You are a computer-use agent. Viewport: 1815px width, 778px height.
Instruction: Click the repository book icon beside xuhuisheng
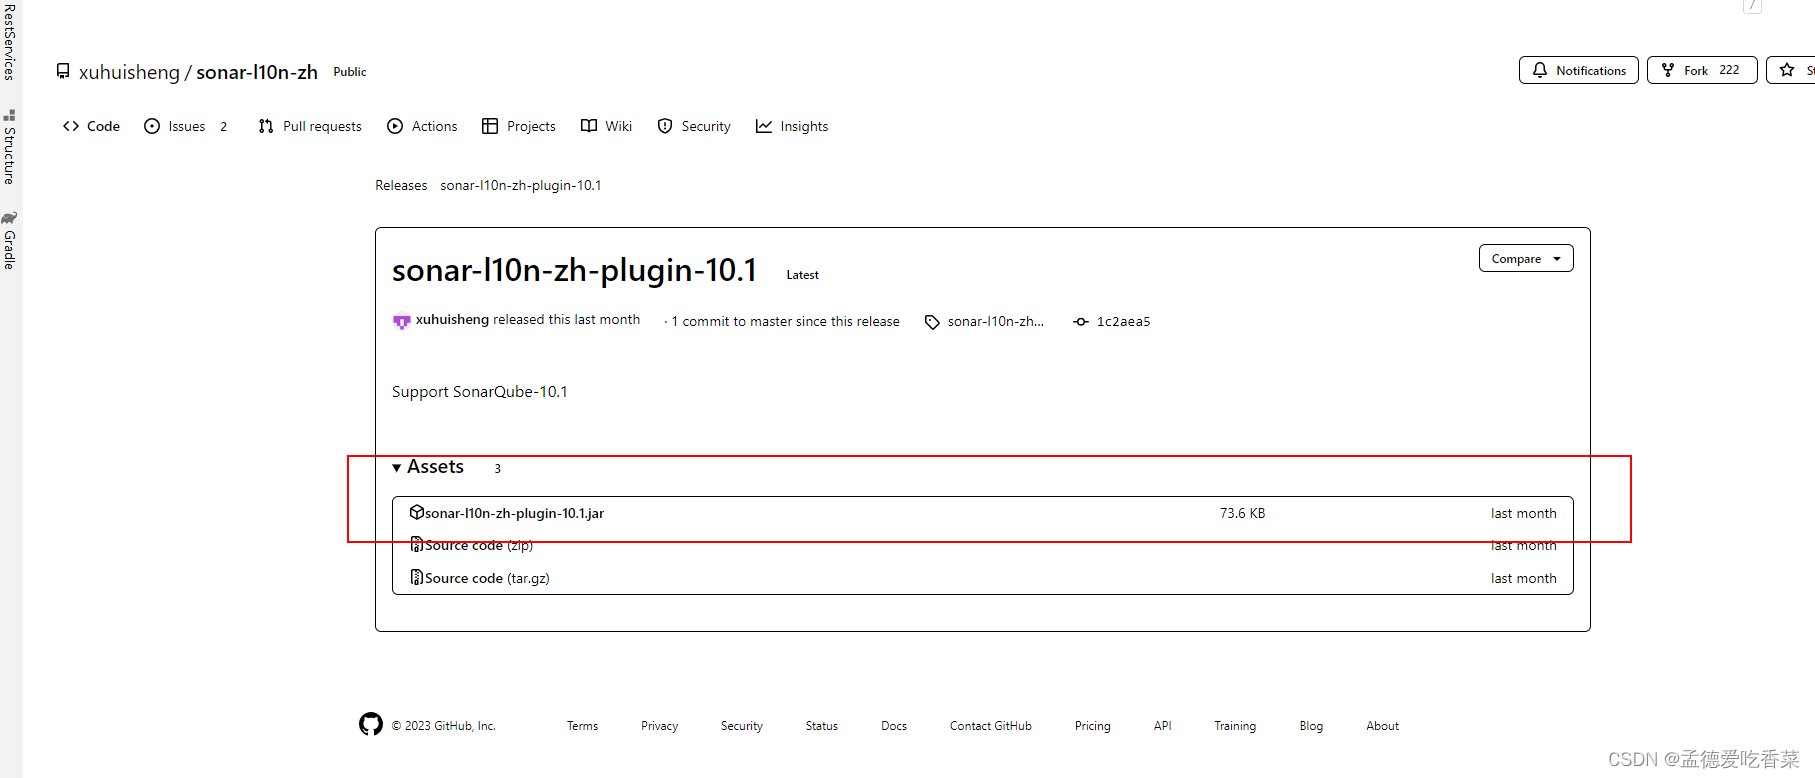(x=63, y=71)
